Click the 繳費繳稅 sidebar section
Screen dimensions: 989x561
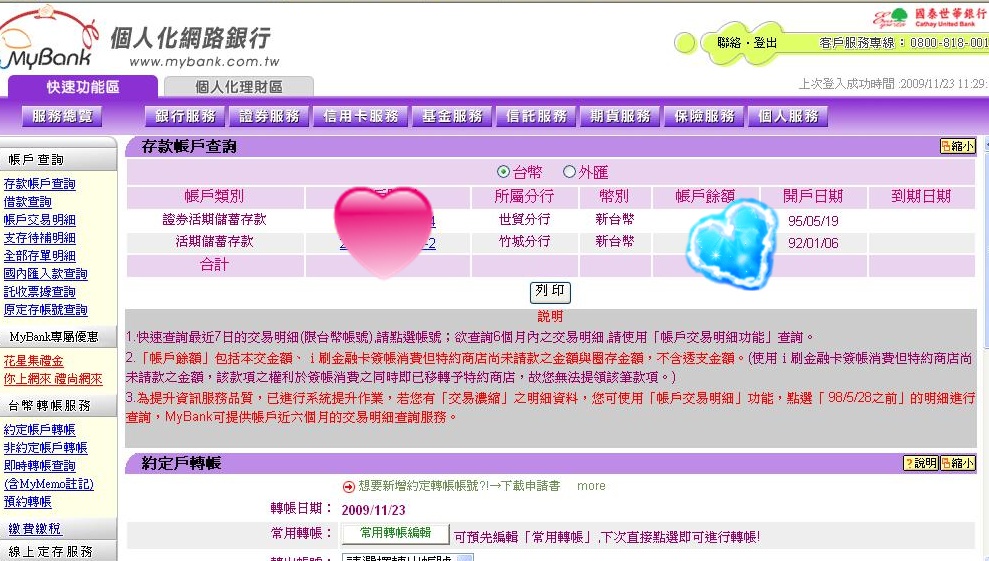[x=35, y=529]
